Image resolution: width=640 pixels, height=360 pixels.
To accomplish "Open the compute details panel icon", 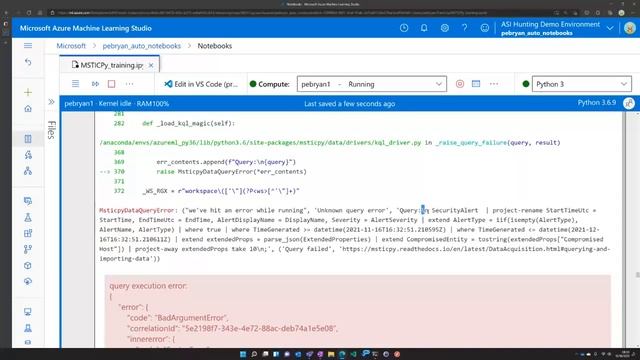I will [x=476, y=84].
